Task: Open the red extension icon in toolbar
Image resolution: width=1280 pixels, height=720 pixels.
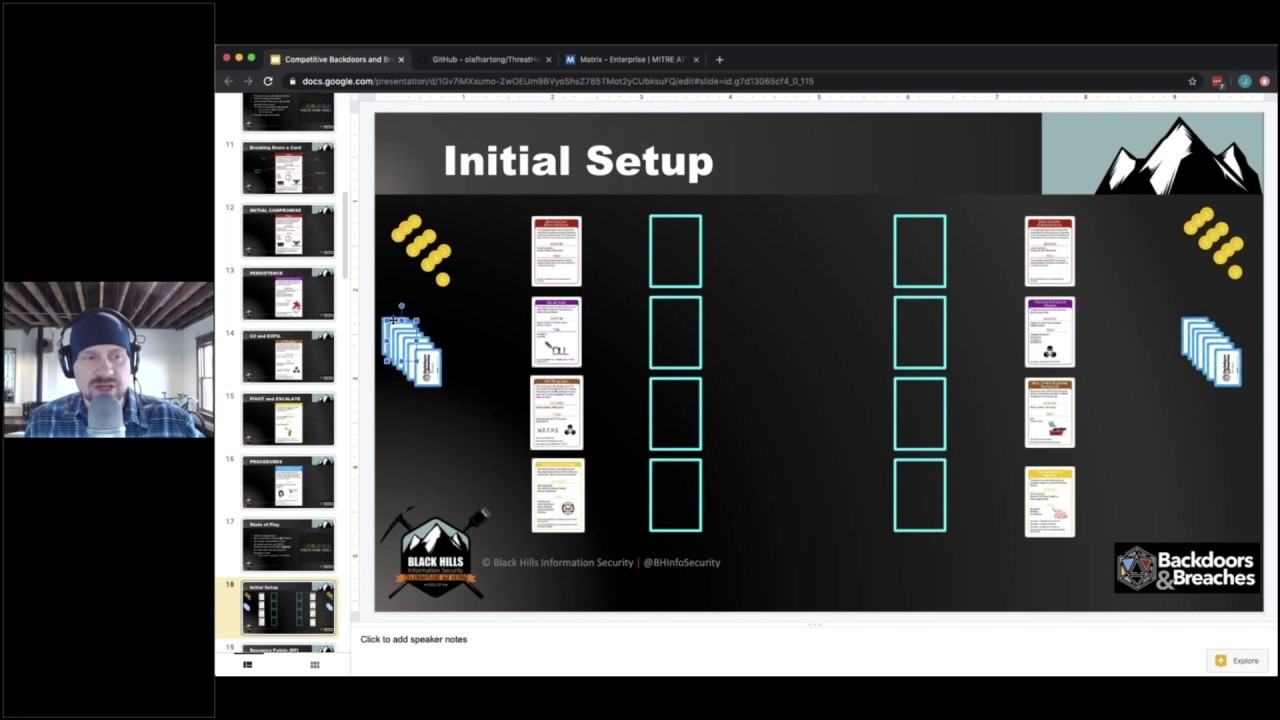Action: pos(1217,81)
